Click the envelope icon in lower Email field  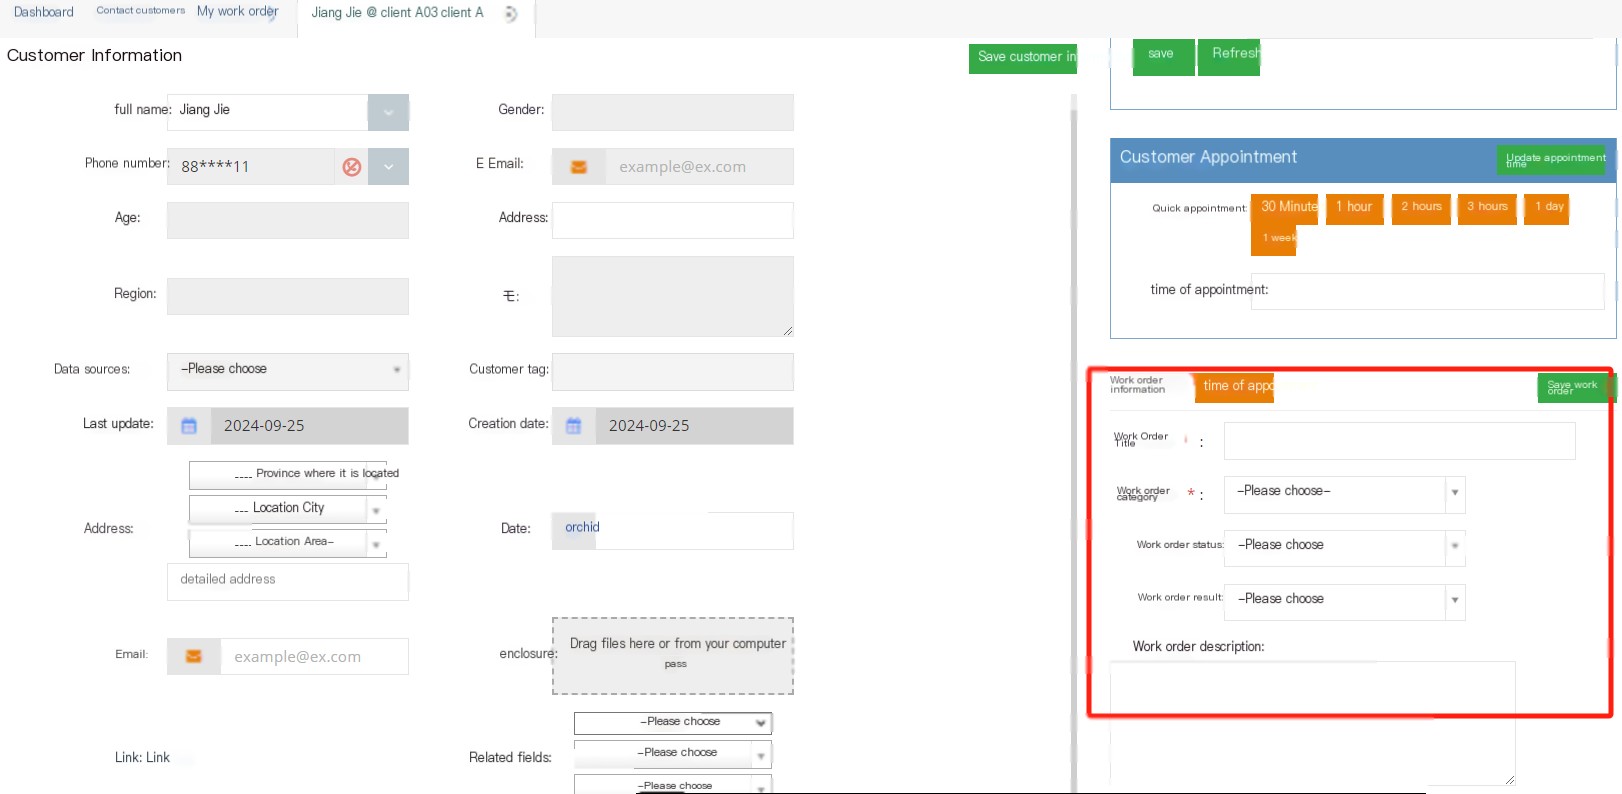(194, 656)
